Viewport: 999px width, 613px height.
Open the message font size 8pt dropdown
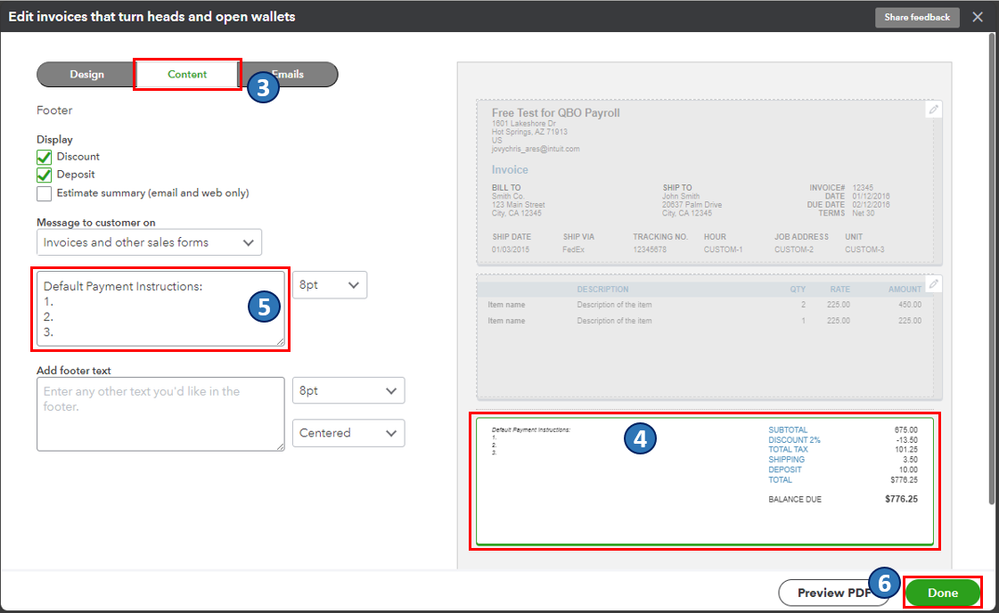tap(329, 285)
